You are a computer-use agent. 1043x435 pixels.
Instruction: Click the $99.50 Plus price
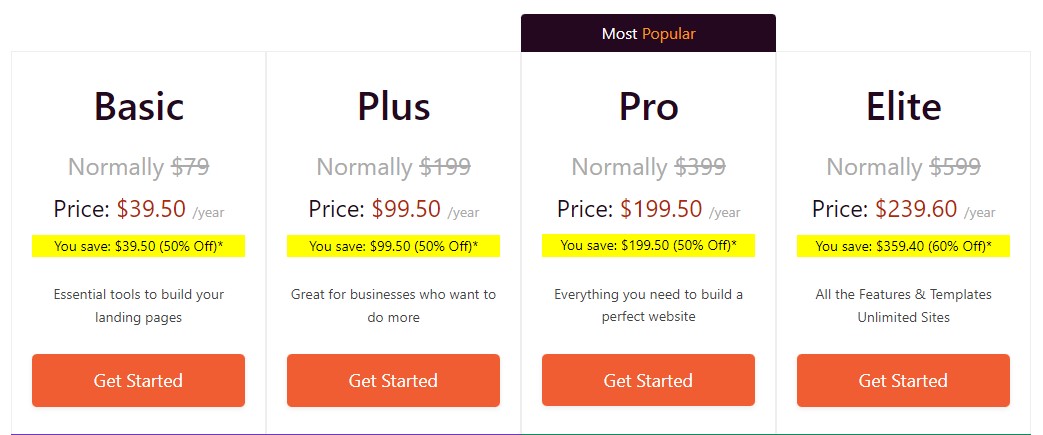(406, 209)
